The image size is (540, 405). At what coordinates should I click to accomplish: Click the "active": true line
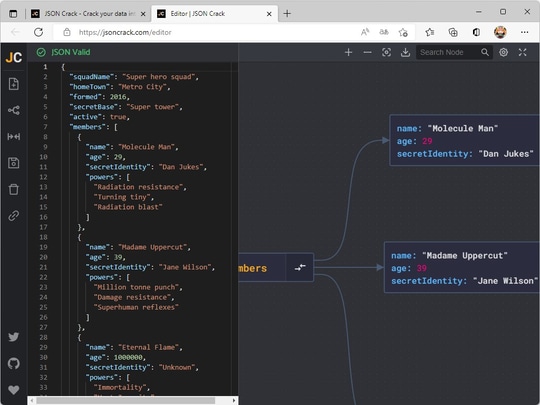tap(100, 117)
